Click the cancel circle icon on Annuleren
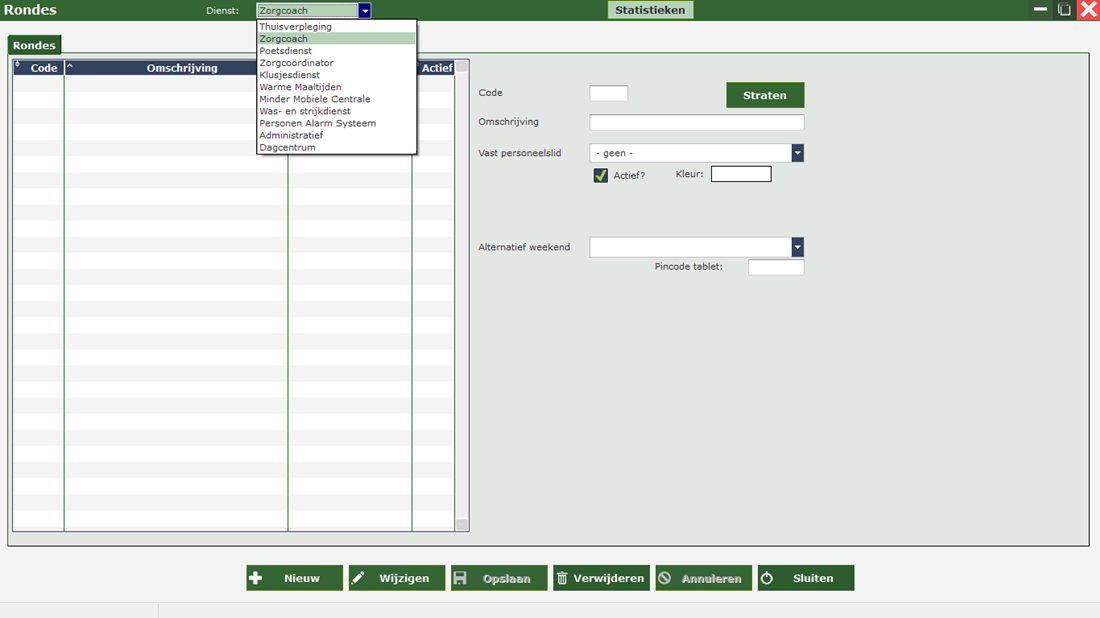The height and width of the screenshot is (618, 1100). coord(664,578)
